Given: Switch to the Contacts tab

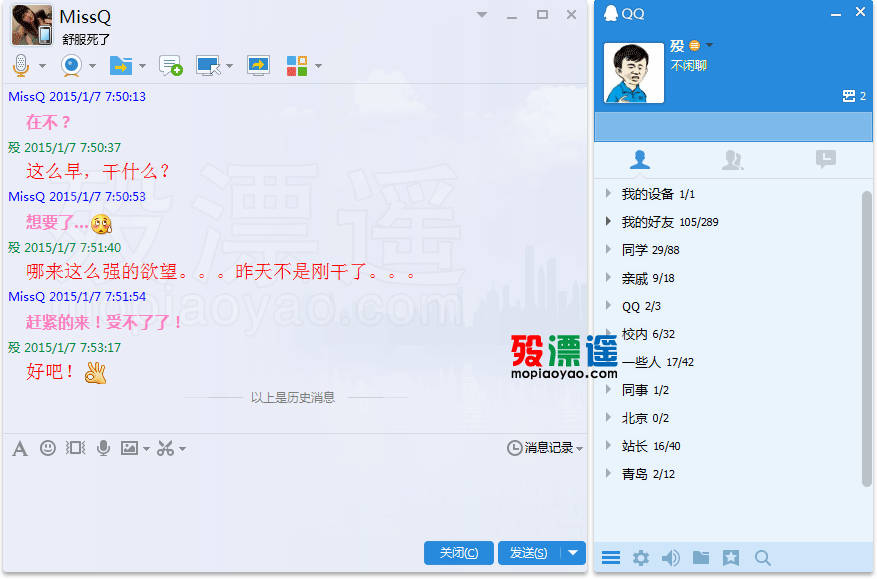Looking at the screenshot, I should pos(640,160).
